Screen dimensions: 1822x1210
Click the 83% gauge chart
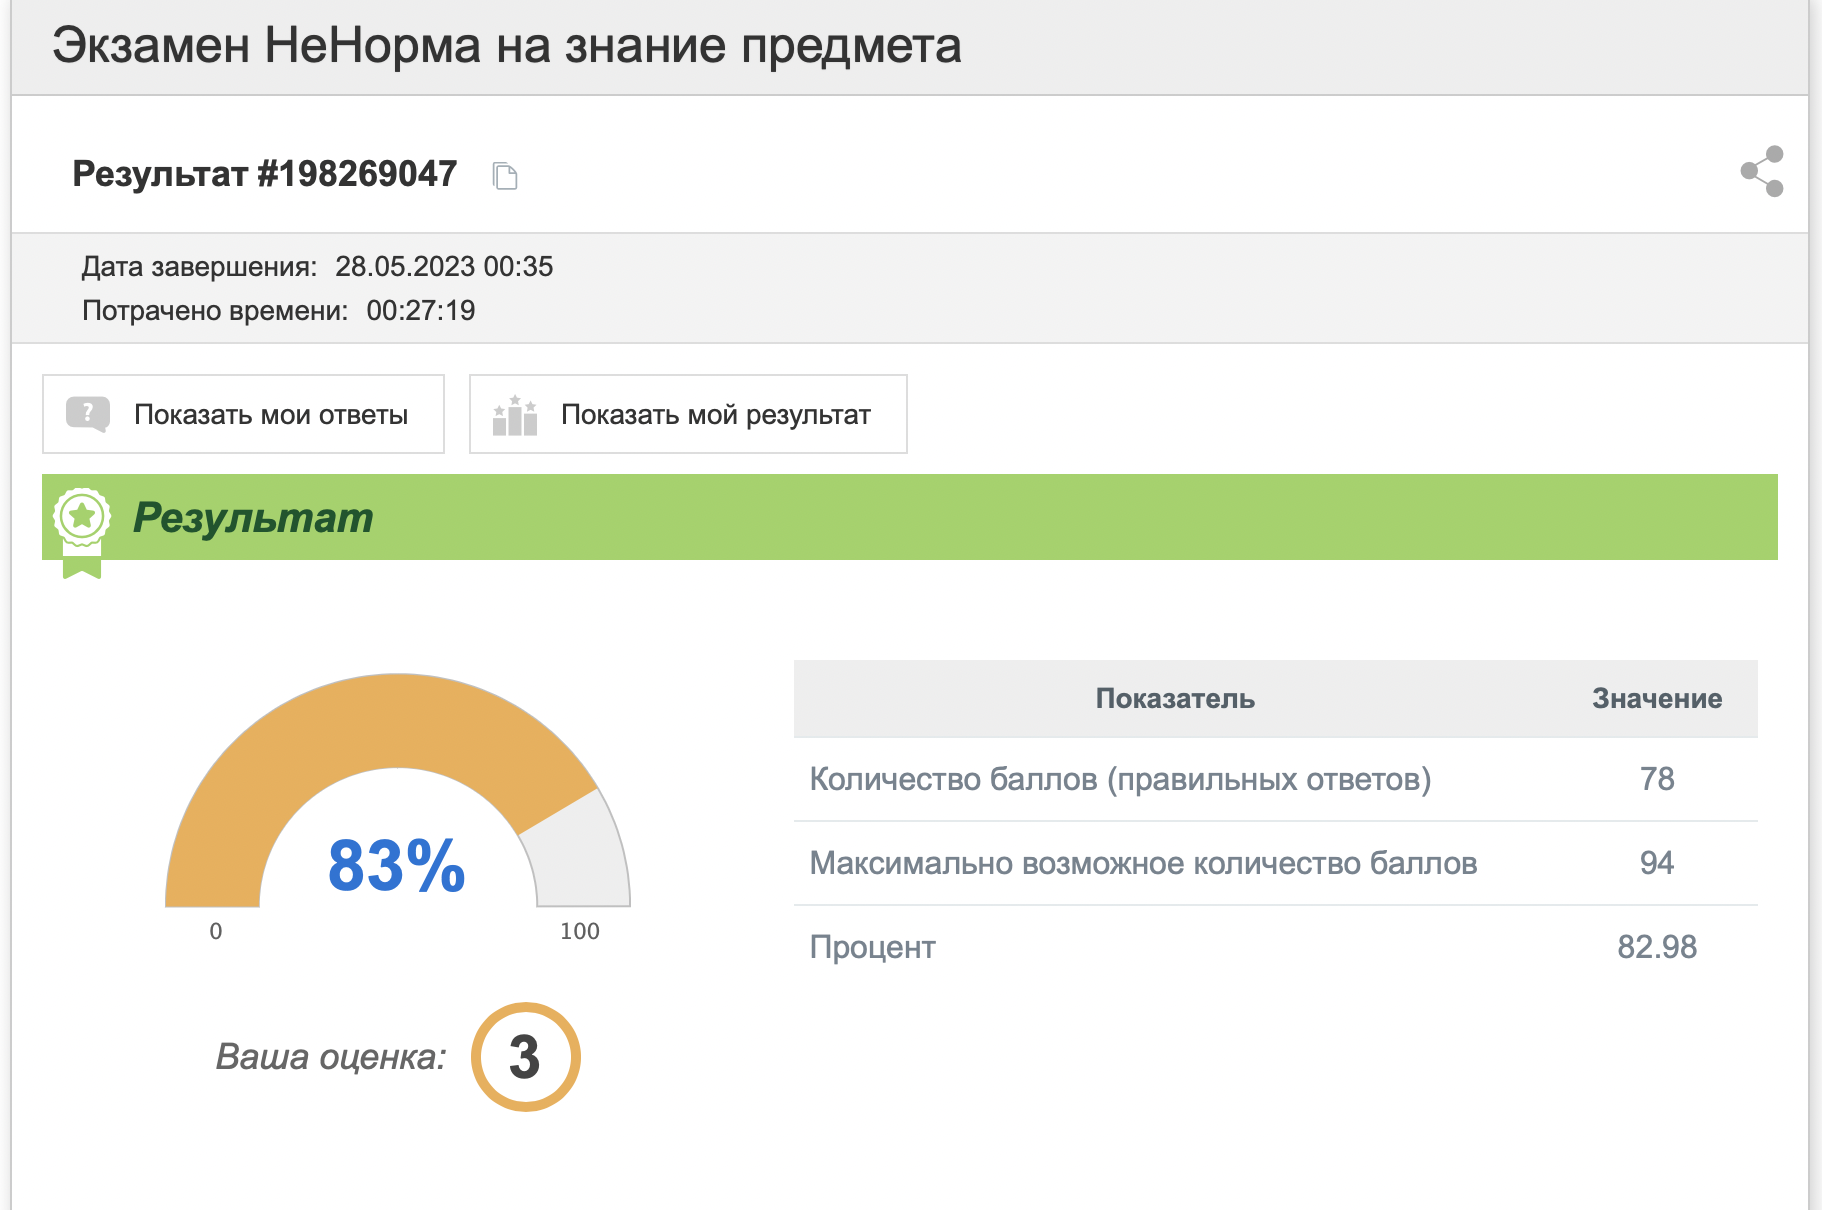point(398,790)
